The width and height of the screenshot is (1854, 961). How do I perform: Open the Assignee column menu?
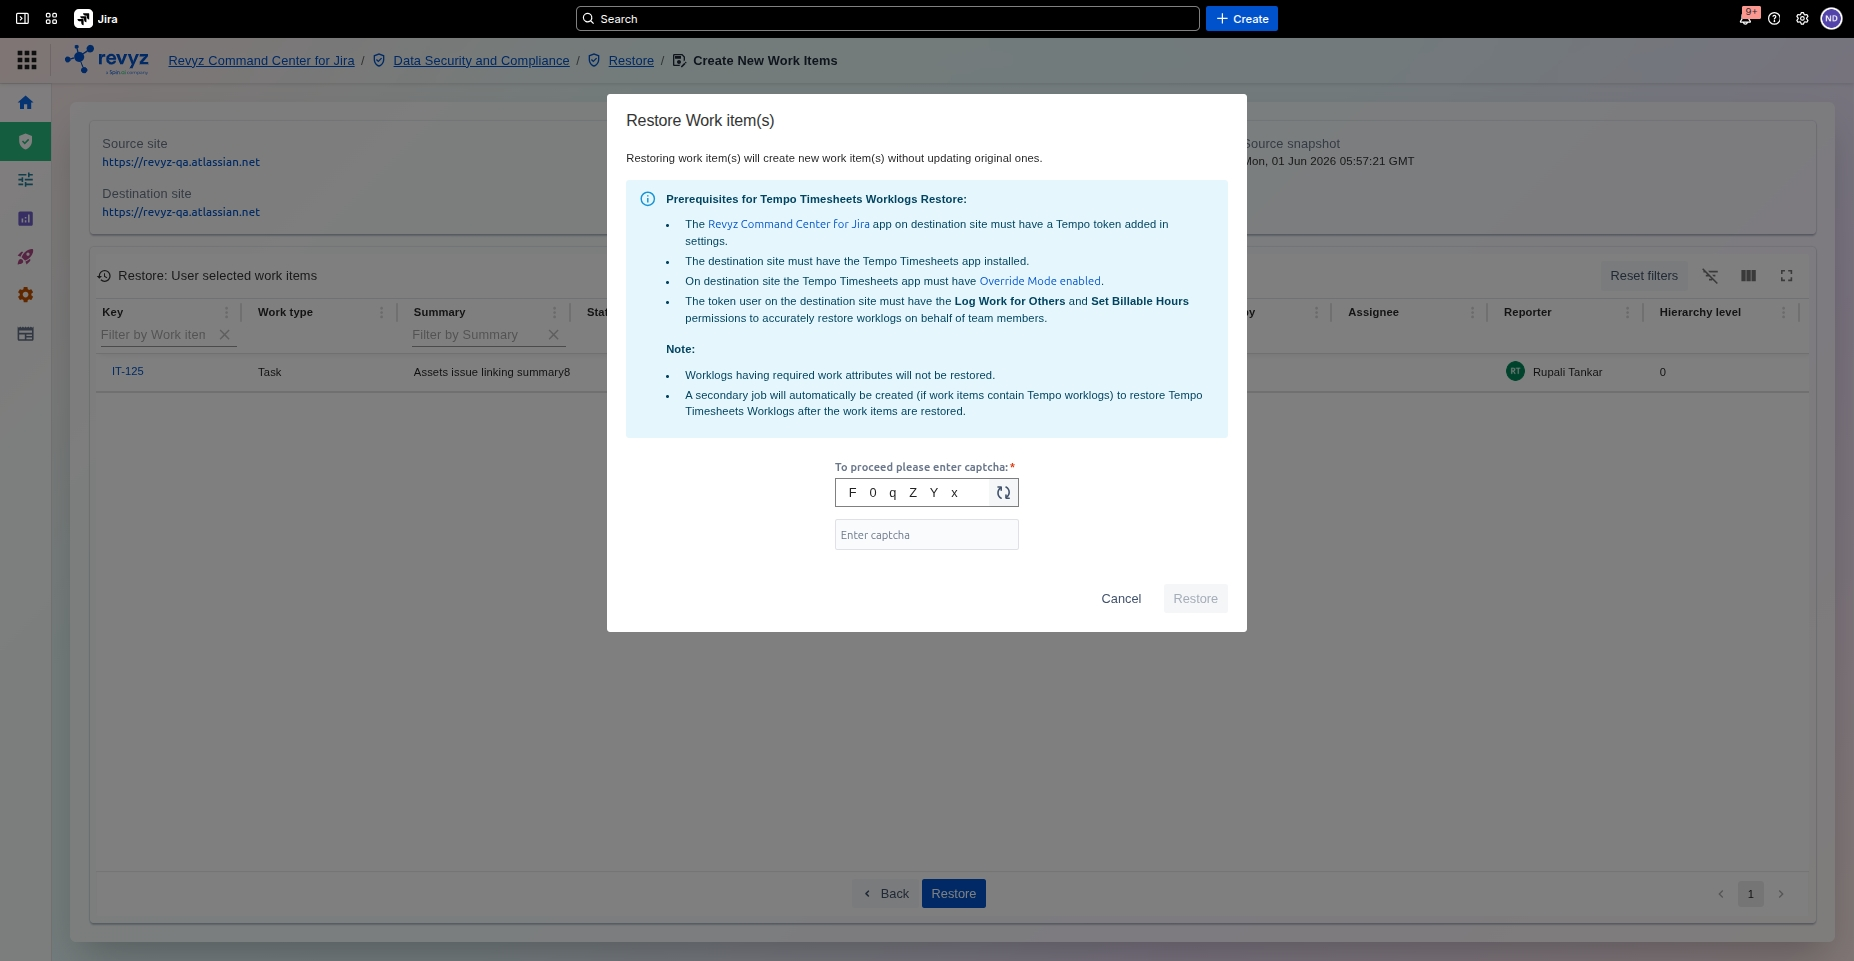click(x=1472, y=313)
